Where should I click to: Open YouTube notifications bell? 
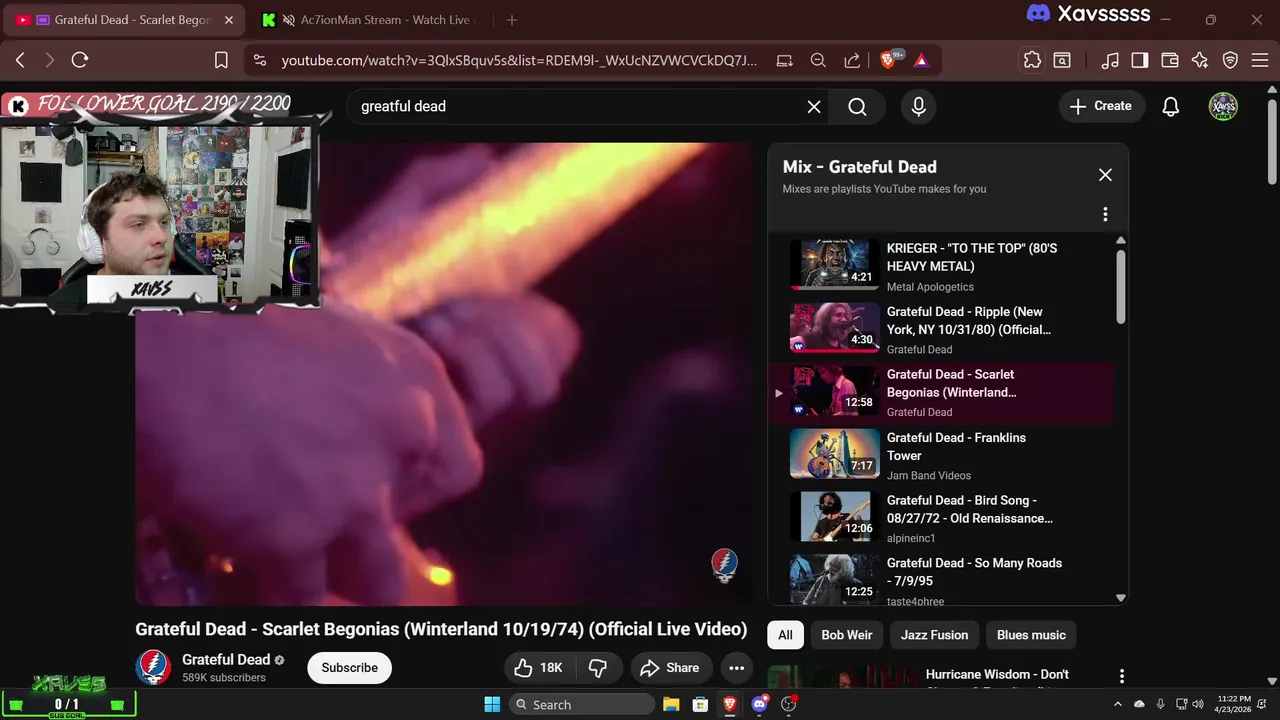click(1171, 106)
